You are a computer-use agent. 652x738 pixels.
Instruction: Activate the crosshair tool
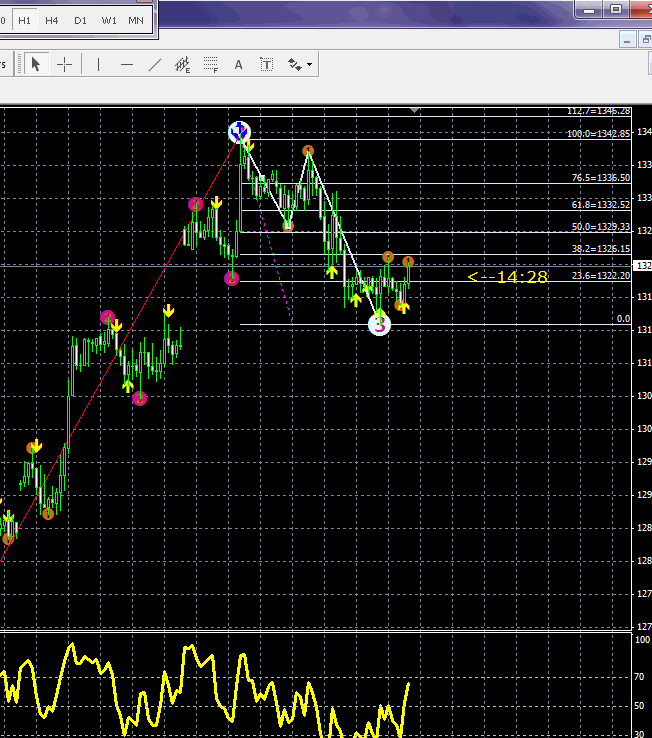[64, 64]
